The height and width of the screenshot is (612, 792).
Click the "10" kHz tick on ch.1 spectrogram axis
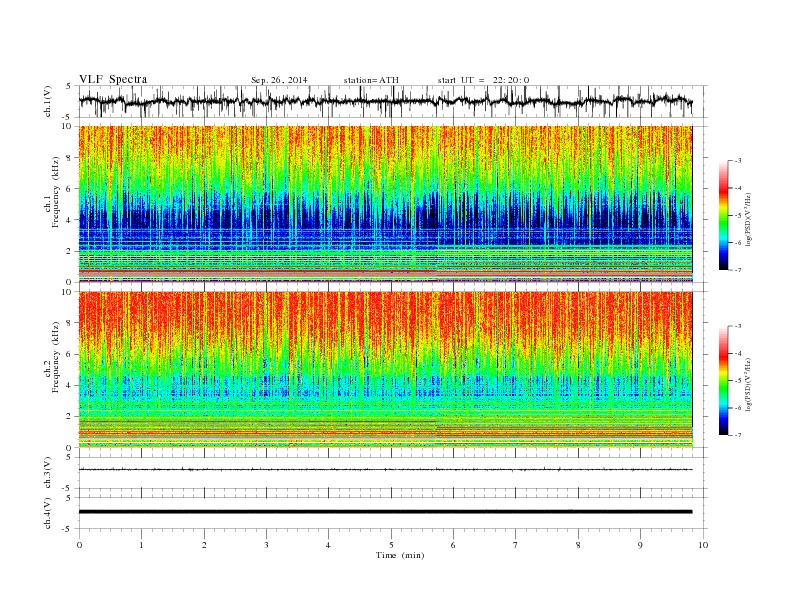[x=67, y=126]
